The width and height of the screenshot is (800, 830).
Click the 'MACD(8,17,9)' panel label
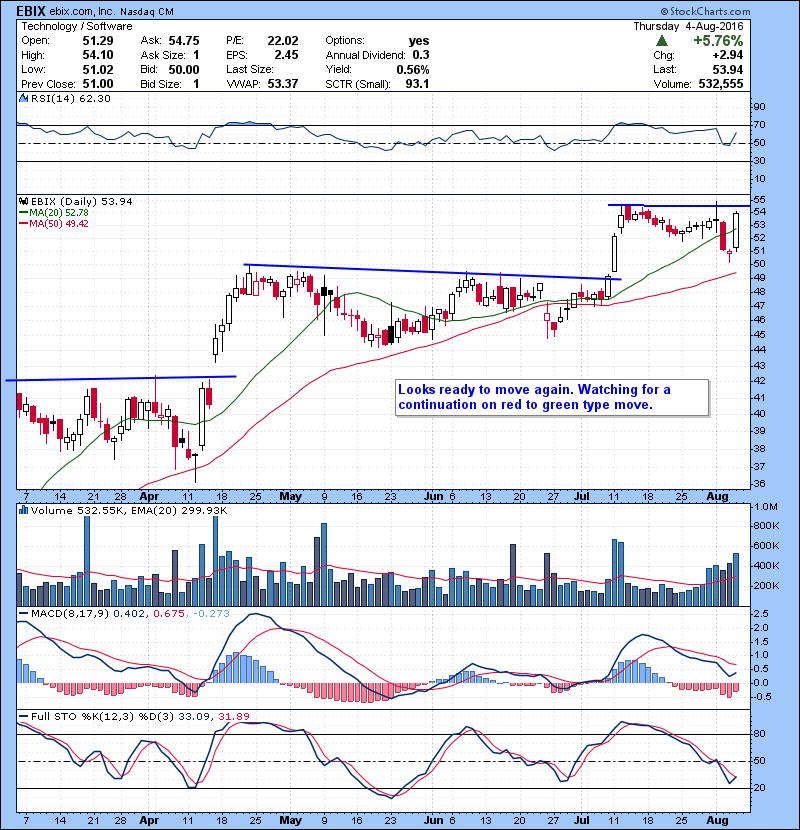pos(70,614)
